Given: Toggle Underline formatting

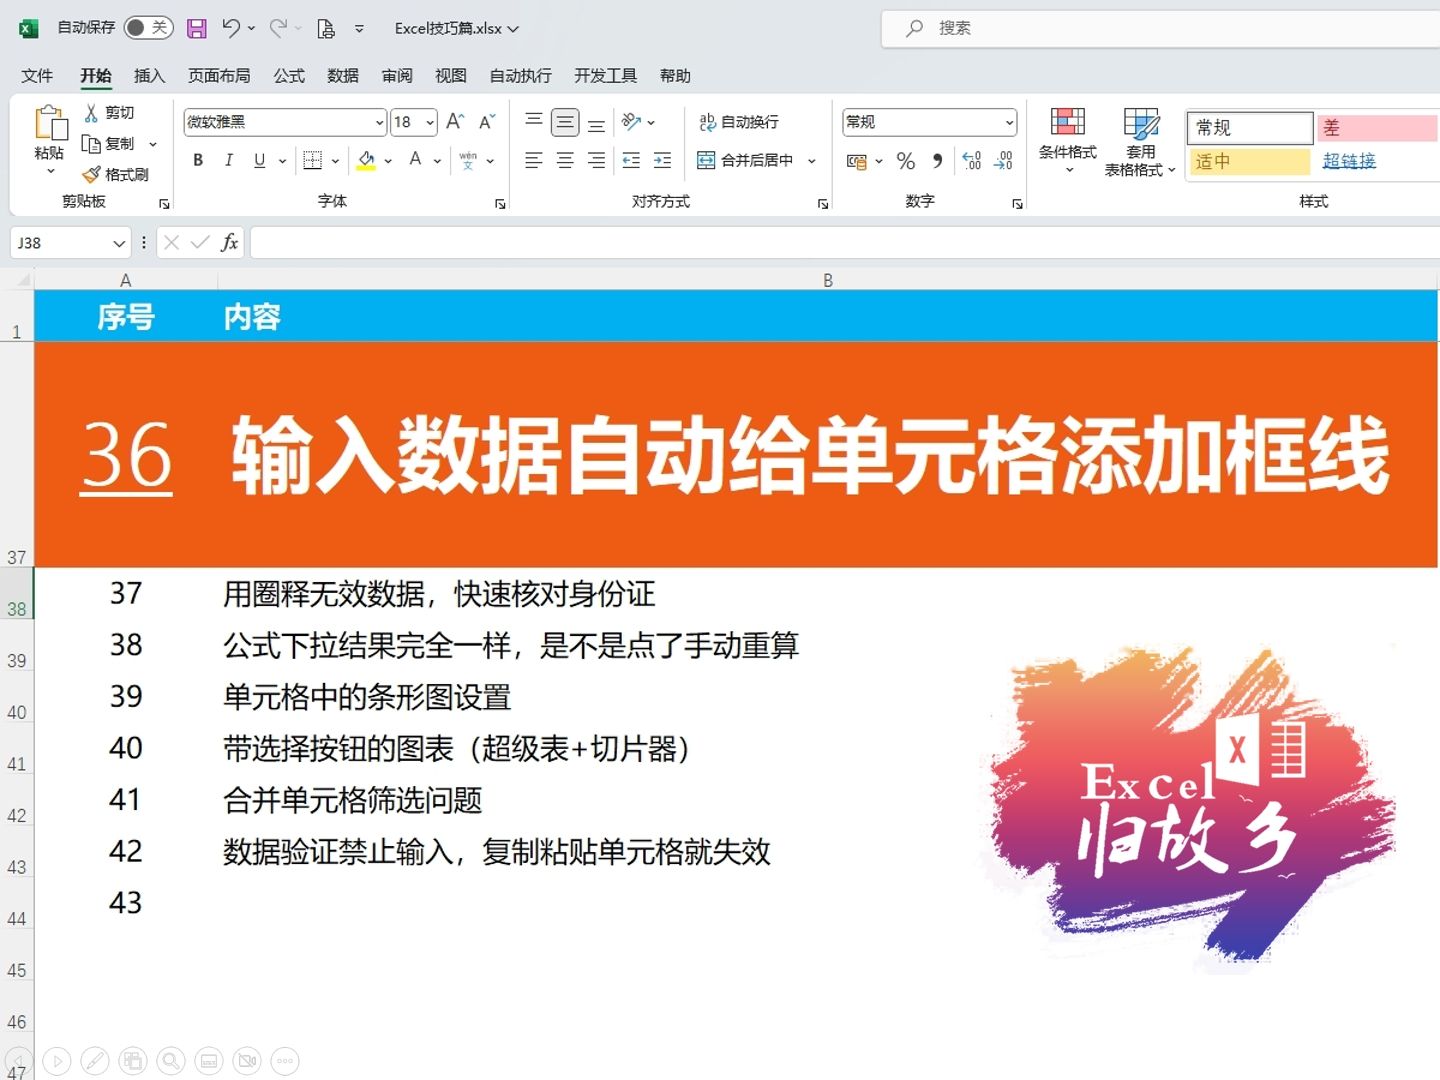Looking at the screenshot, I should click(260, 160).
